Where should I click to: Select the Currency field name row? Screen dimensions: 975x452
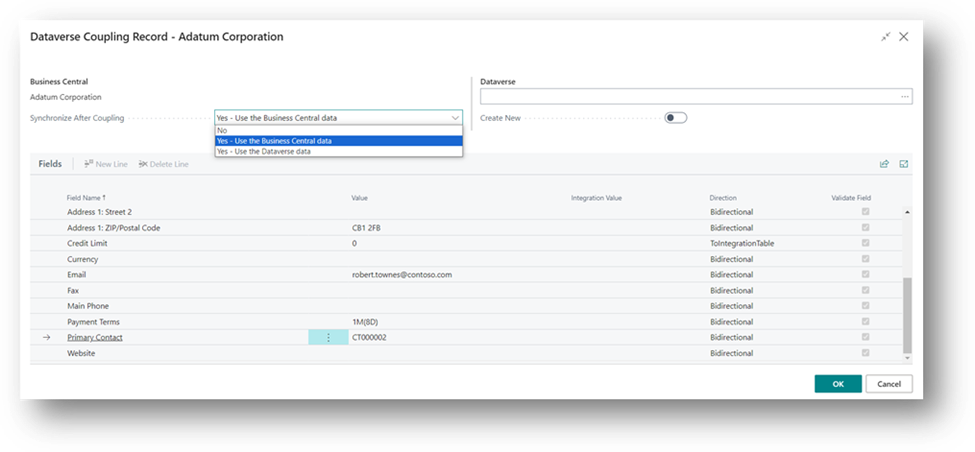[83, 259]
